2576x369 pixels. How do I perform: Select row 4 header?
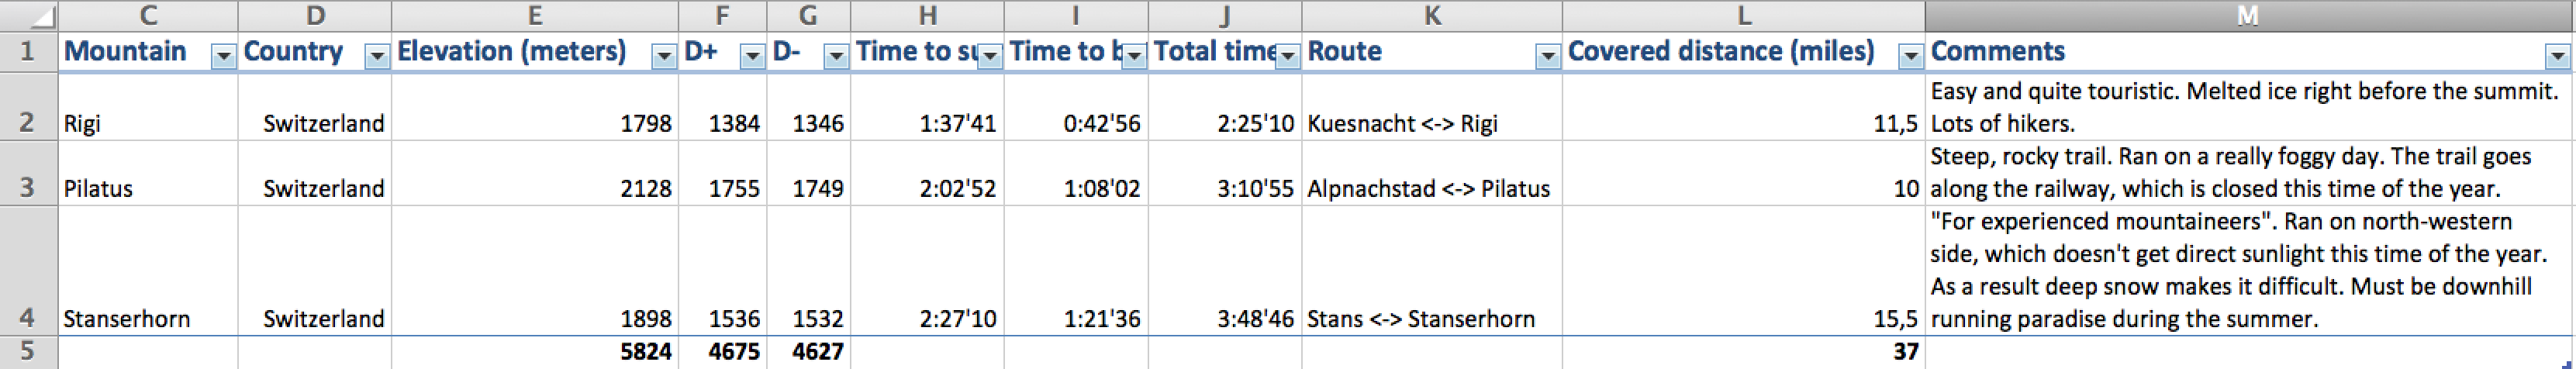coord(27,318)
